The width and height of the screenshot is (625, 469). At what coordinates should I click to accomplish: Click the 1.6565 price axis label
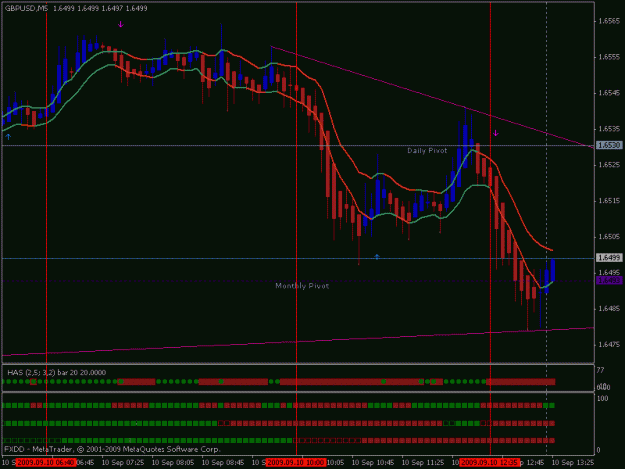pyautogui.click(x=609, y=21)
